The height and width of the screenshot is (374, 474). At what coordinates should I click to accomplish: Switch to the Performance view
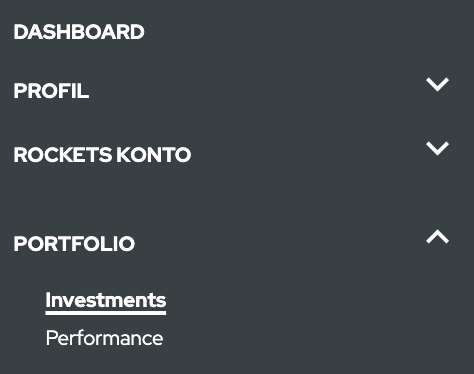point(104,338)
